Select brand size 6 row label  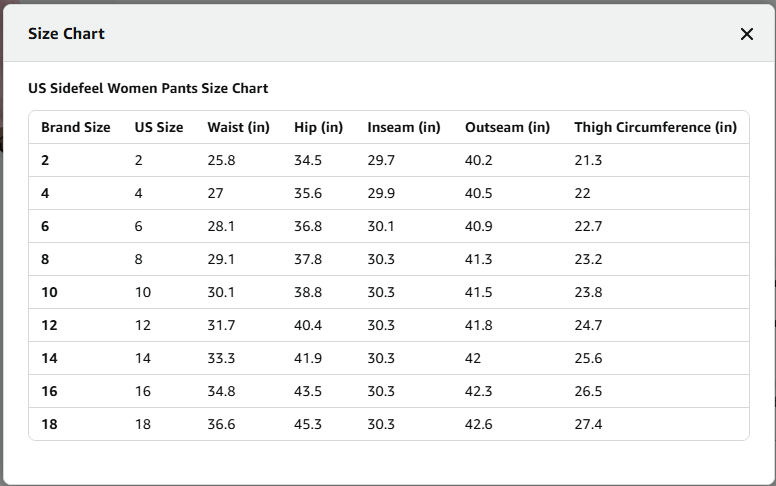pos(45,226)
